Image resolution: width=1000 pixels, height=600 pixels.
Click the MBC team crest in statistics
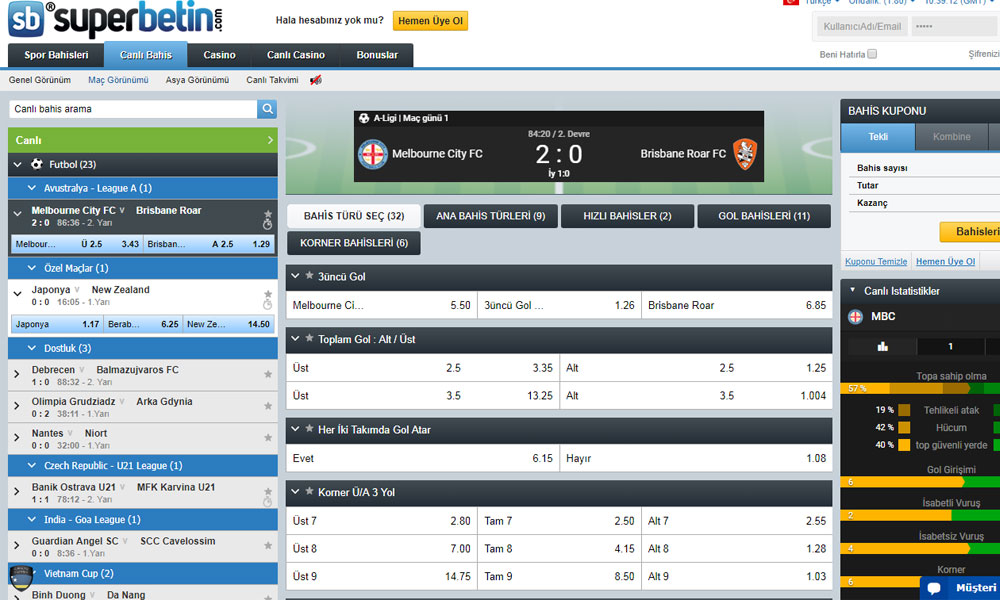856,316
